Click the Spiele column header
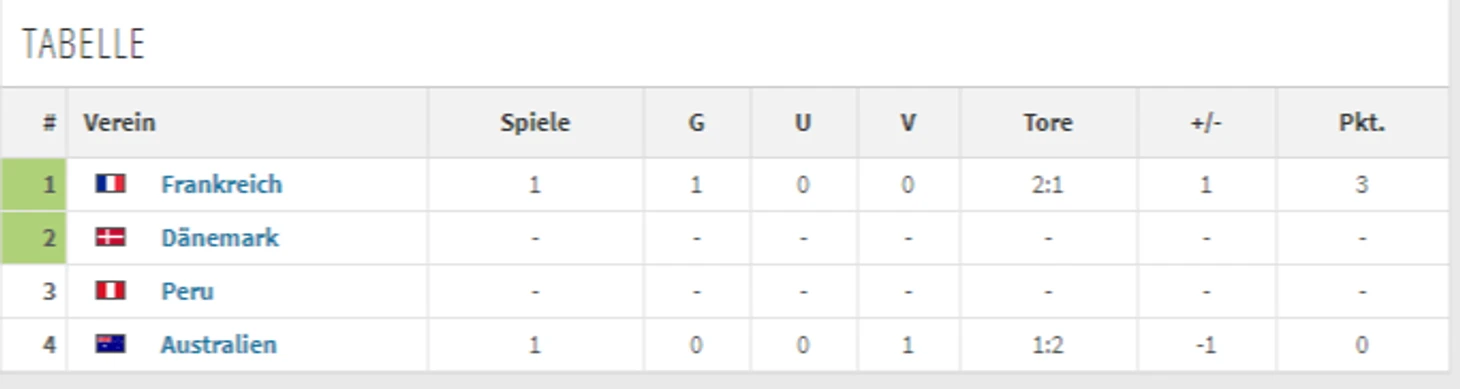Viewport: 1460px width, 389px height. point(535,123)
